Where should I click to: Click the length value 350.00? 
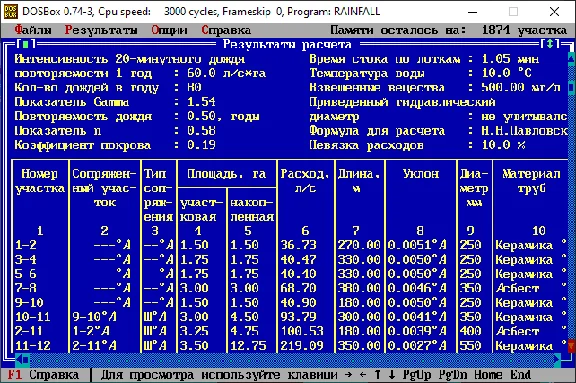point(359,346)
